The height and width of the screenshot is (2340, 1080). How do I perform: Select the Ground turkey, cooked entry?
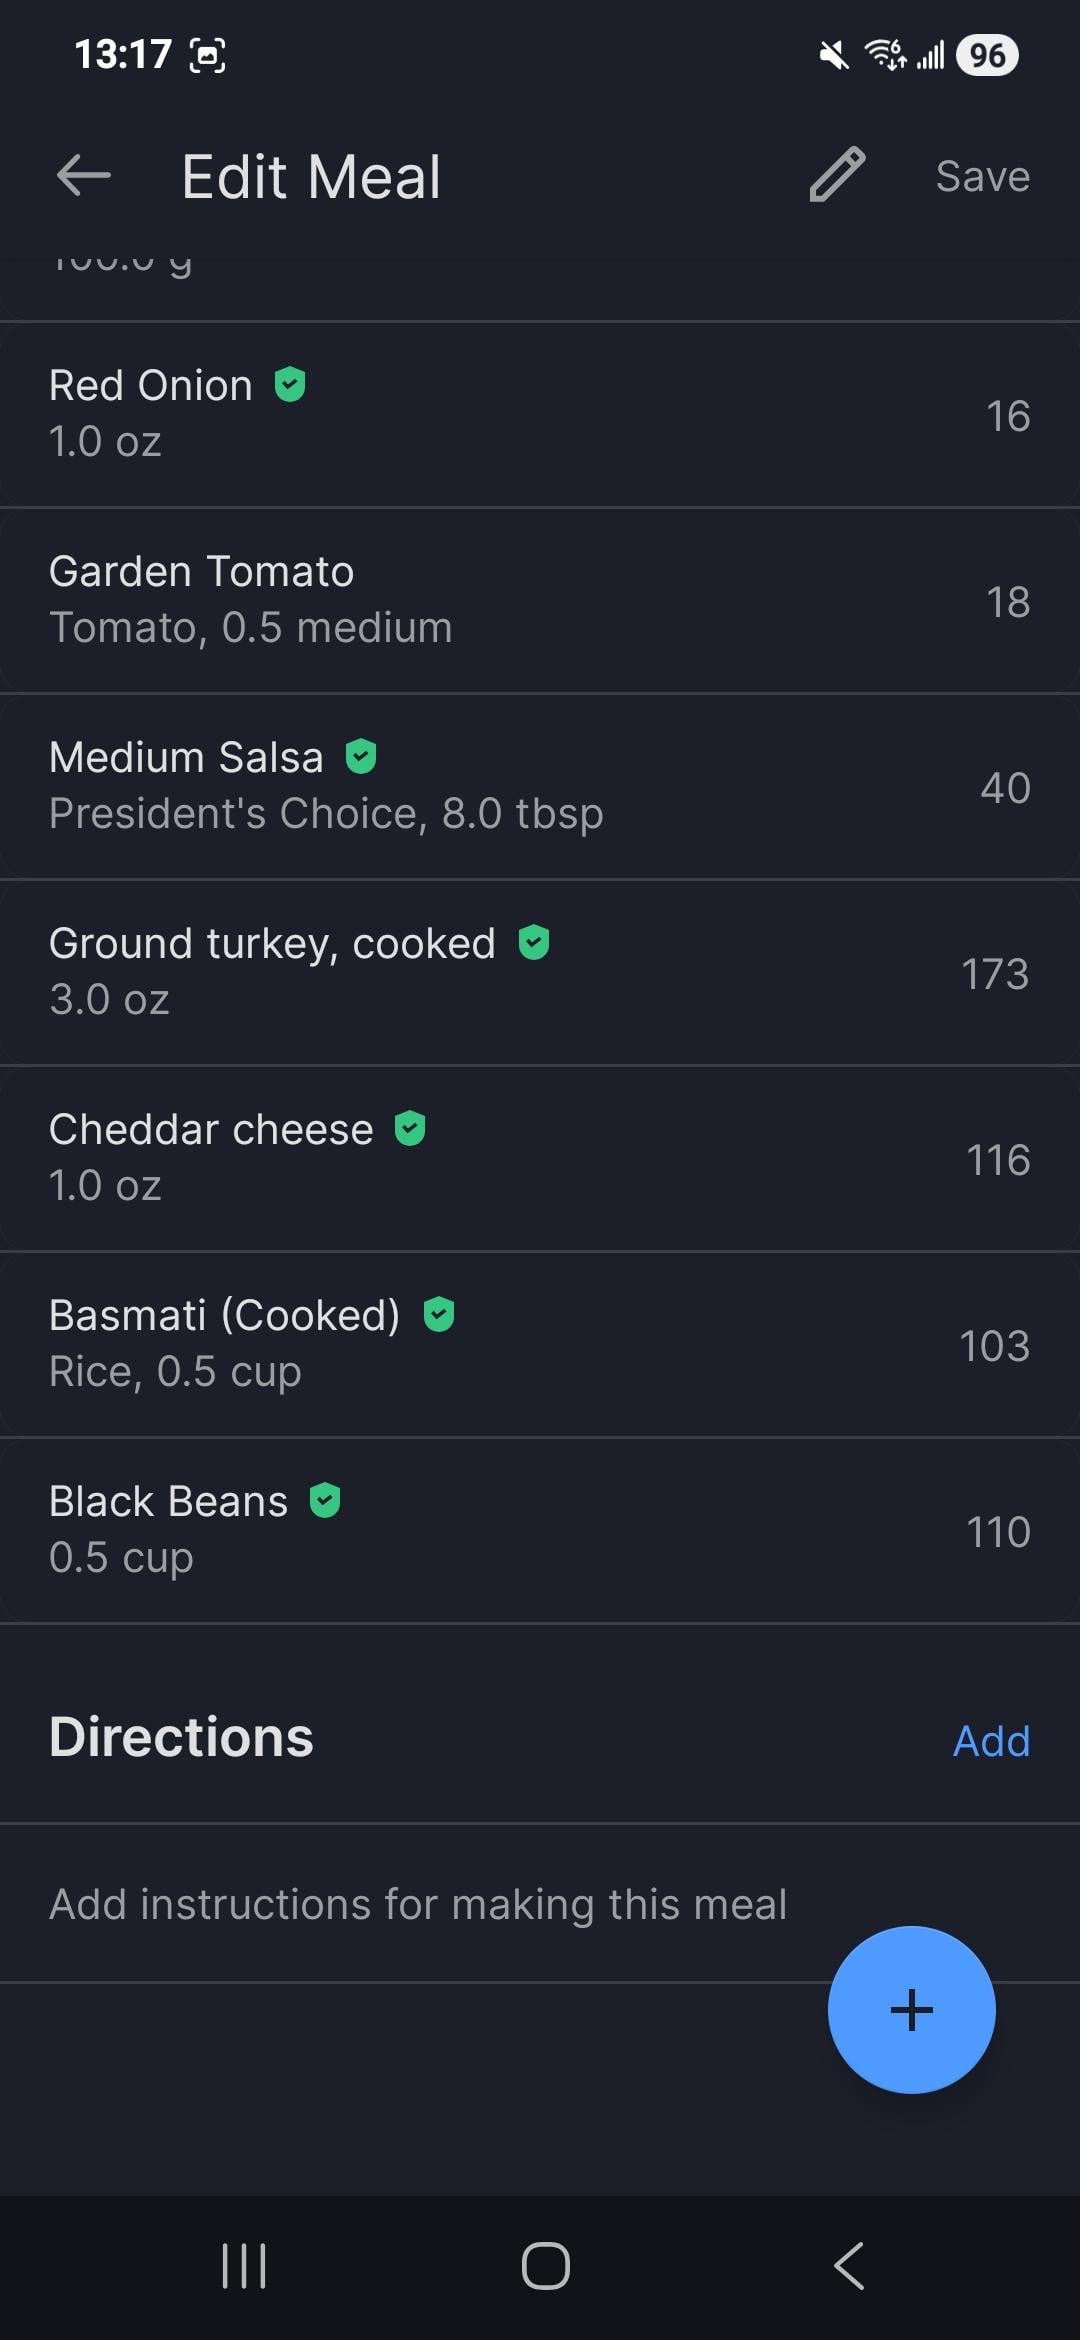tap(540, 972)
